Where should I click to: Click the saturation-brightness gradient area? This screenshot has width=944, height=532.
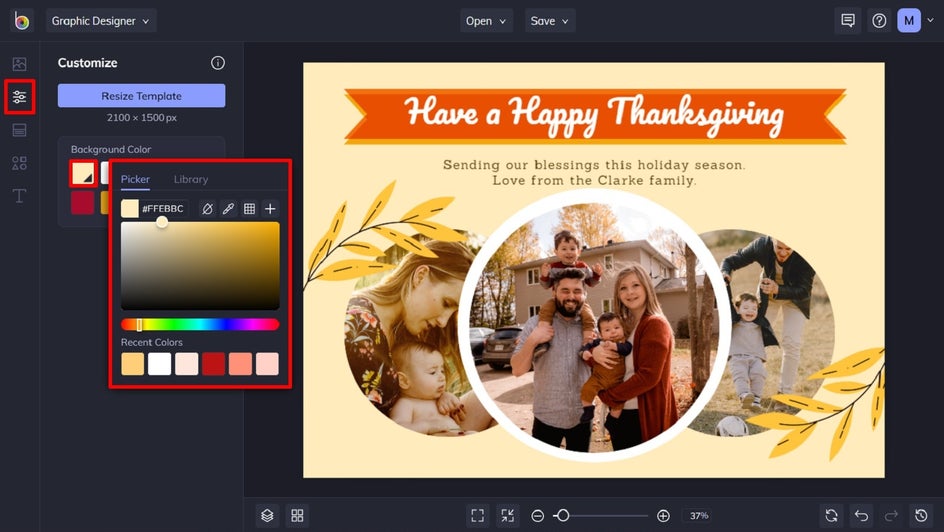click(x=200, y=265)
